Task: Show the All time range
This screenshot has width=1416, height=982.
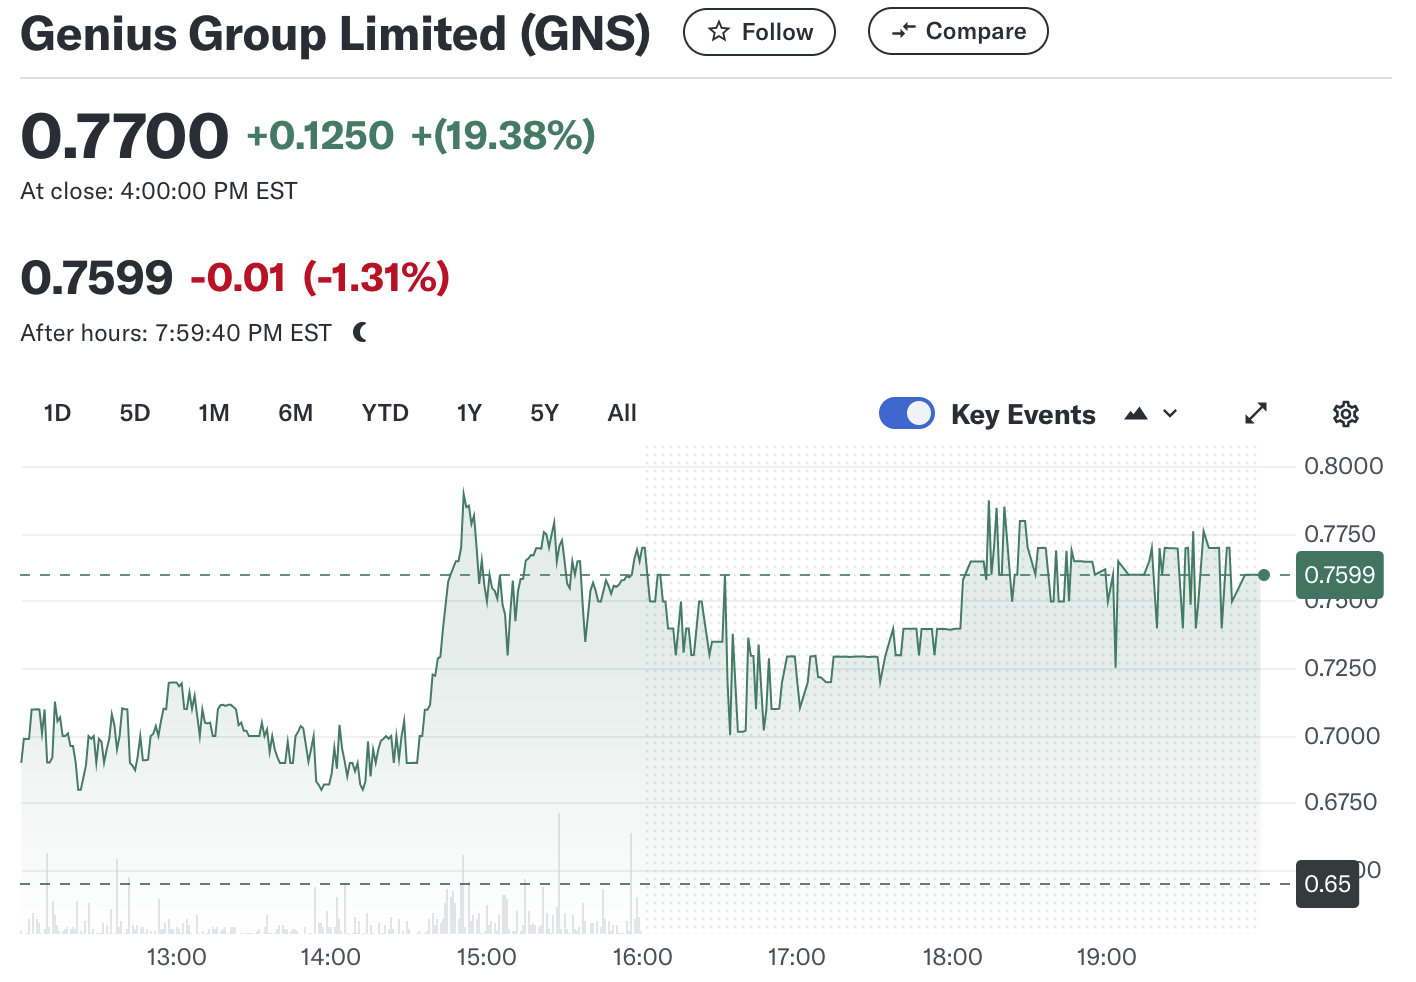Action: click(x=622, y=413)
